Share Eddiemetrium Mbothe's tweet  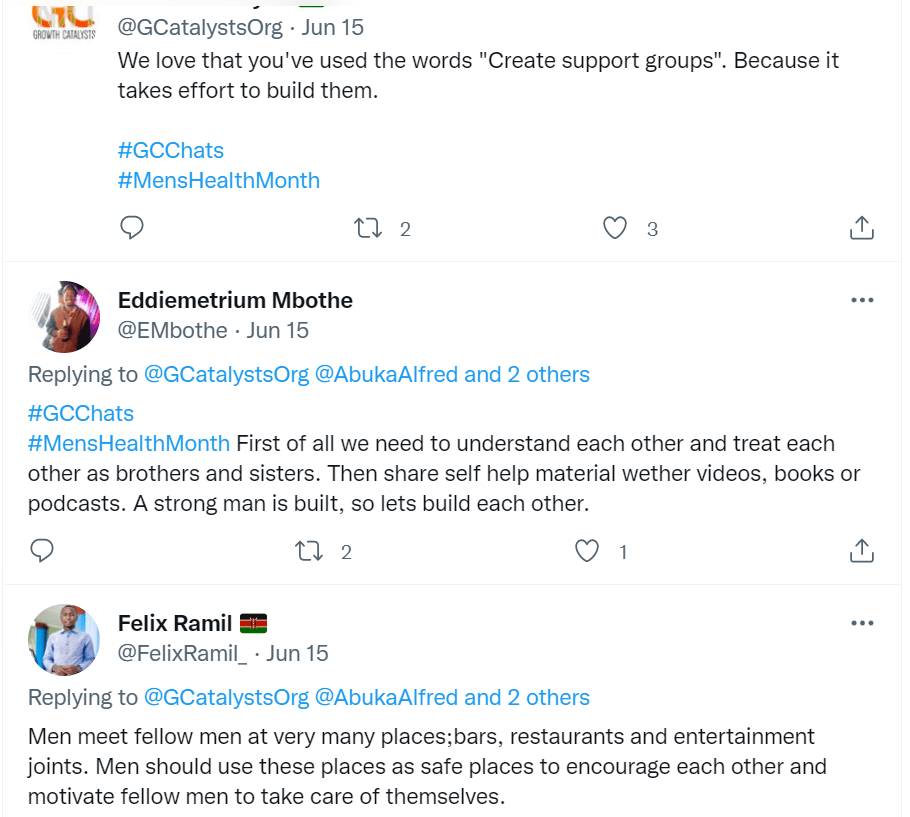861,550
